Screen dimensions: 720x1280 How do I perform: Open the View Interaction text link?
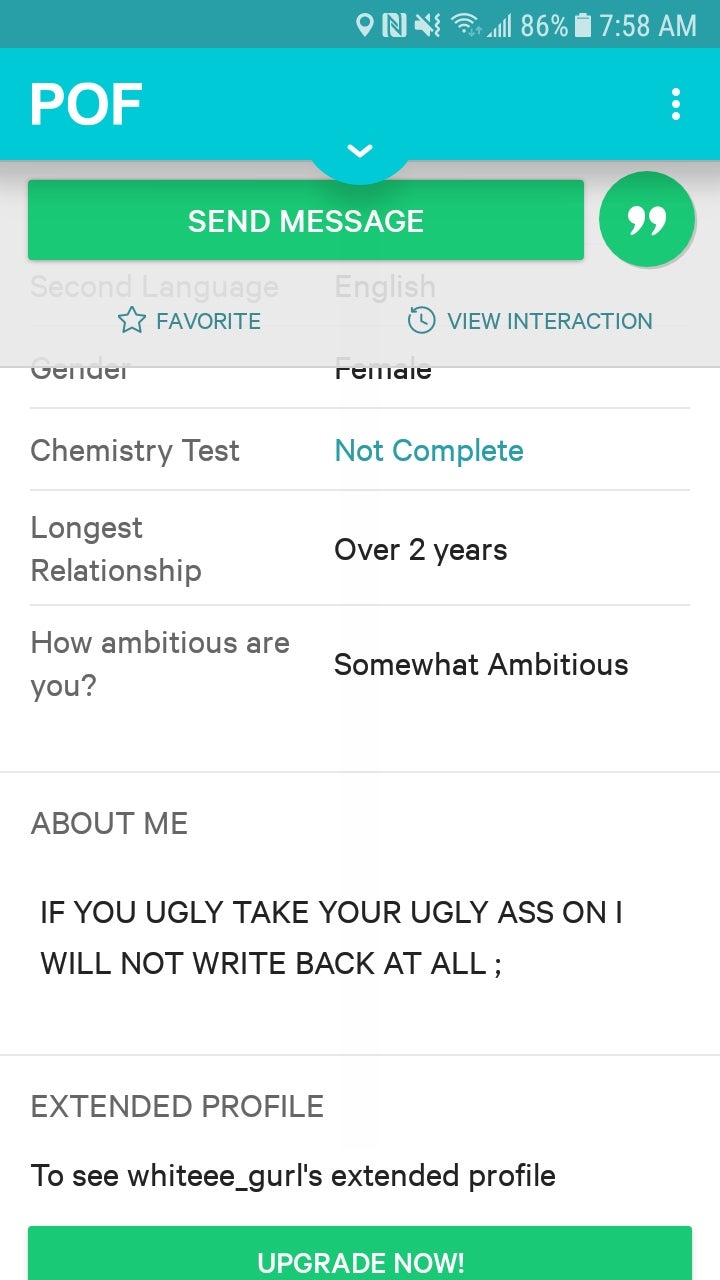(x=549, y=321)
